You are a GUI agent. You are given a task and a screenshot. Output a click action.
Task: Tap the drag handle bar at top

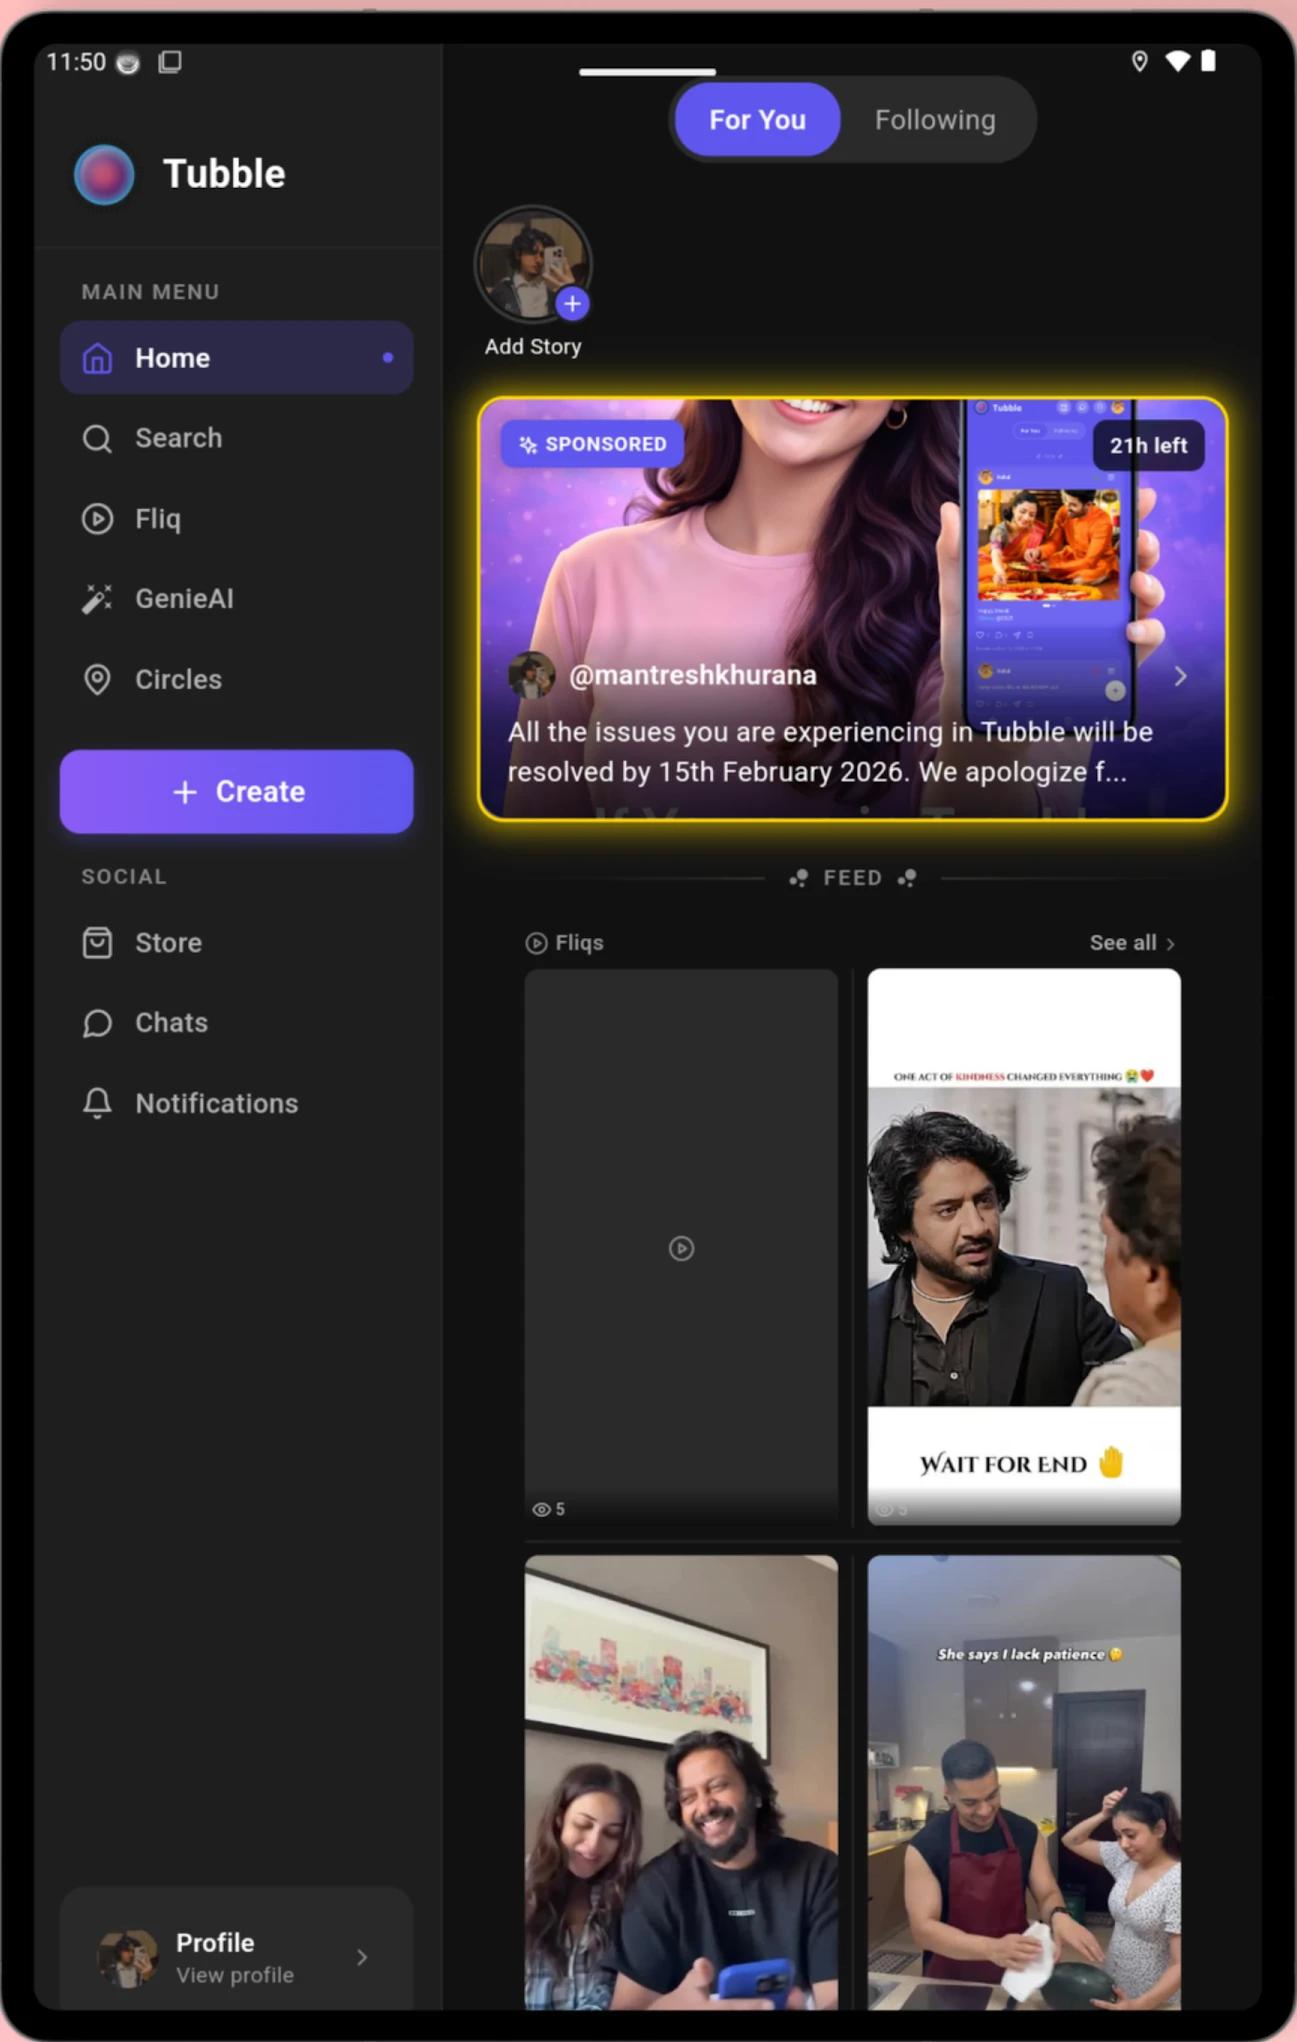pyautogui.click(x=647, y=72)
